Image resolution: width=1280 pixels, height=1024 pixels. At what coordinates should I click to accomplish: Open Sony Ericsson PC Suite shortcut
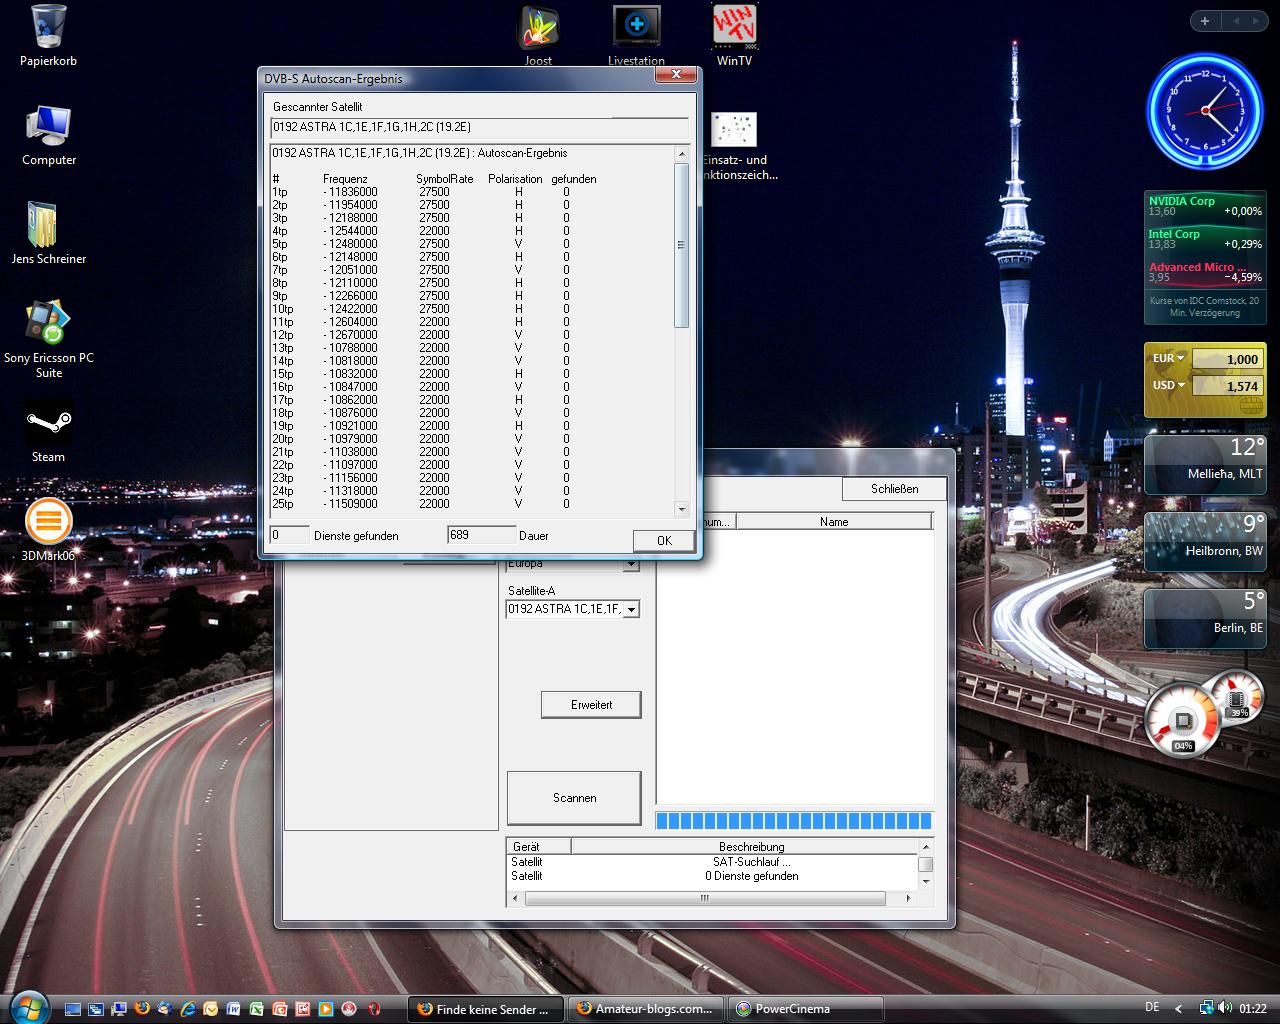click(x=48, y=324)
